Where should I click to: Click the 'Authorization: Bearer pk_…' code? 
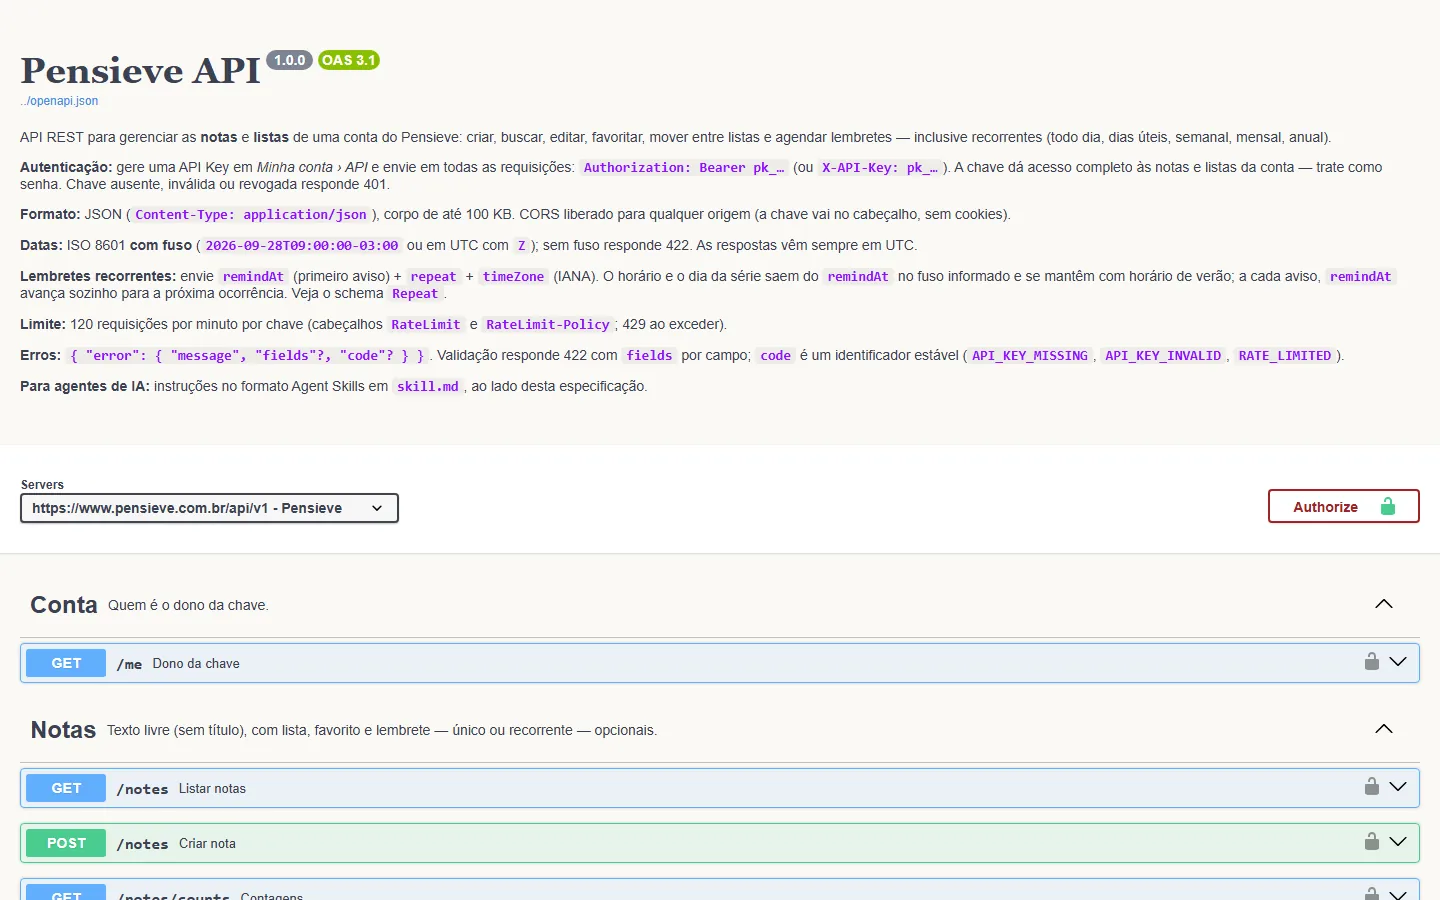tap(684, 167)
